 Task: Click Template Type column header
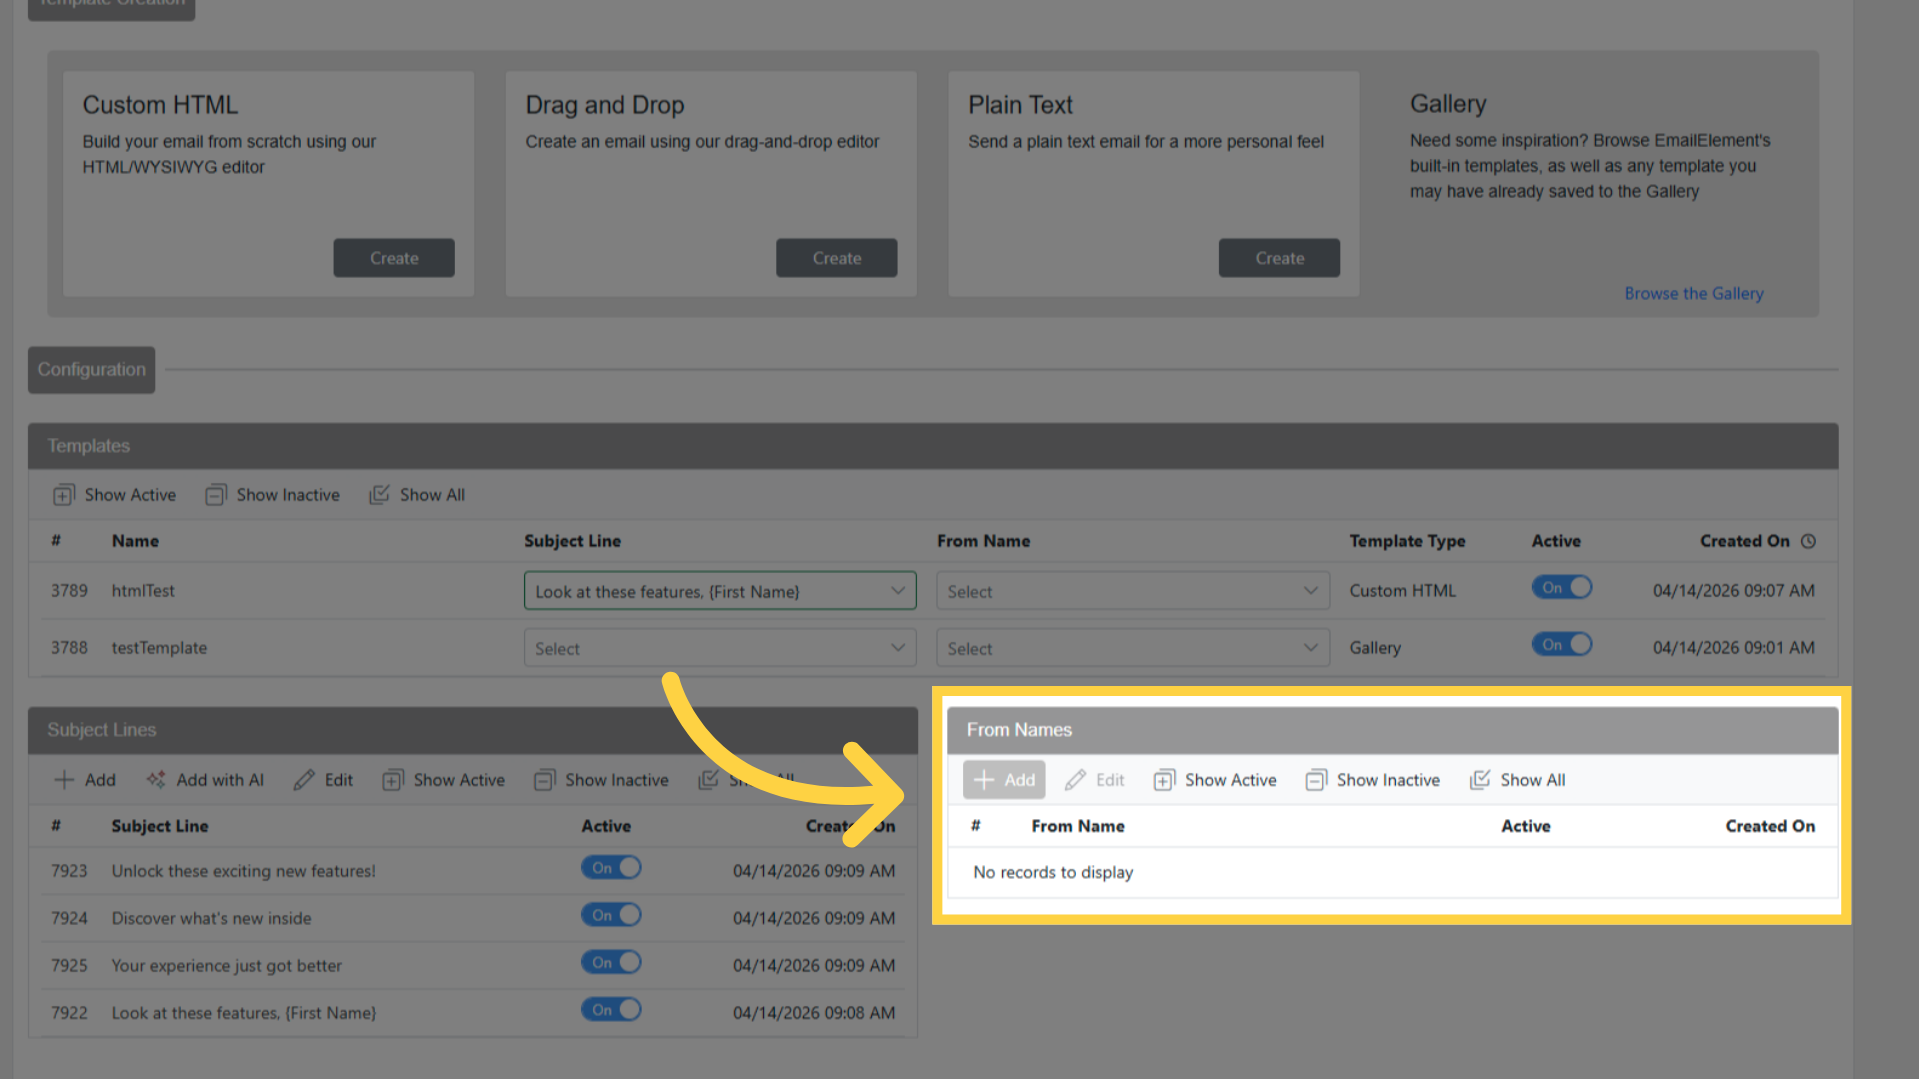pyautogui.click(x=1407, y=541)
